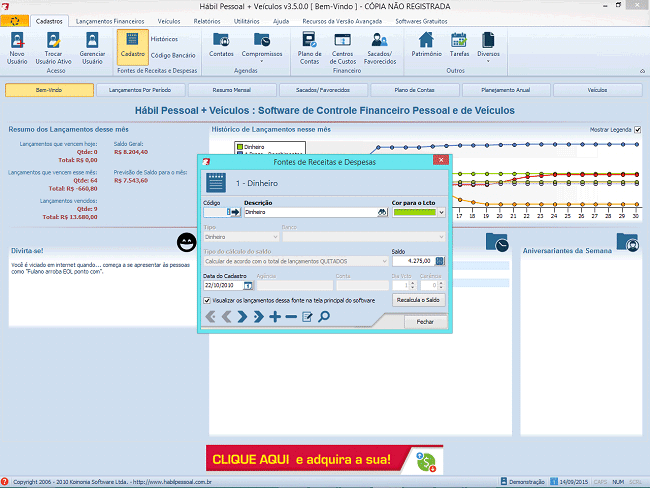Toggle Mostrar Legenda checkbox
Screen dimensions: 650x488
point(638,130)
